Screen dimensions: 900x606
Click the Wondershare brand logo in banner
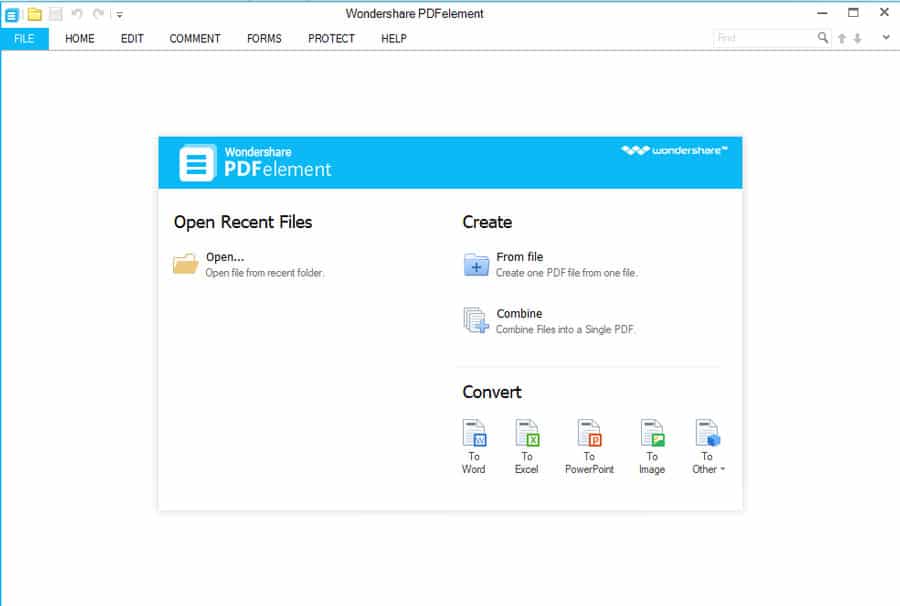[x=674, y=150]
